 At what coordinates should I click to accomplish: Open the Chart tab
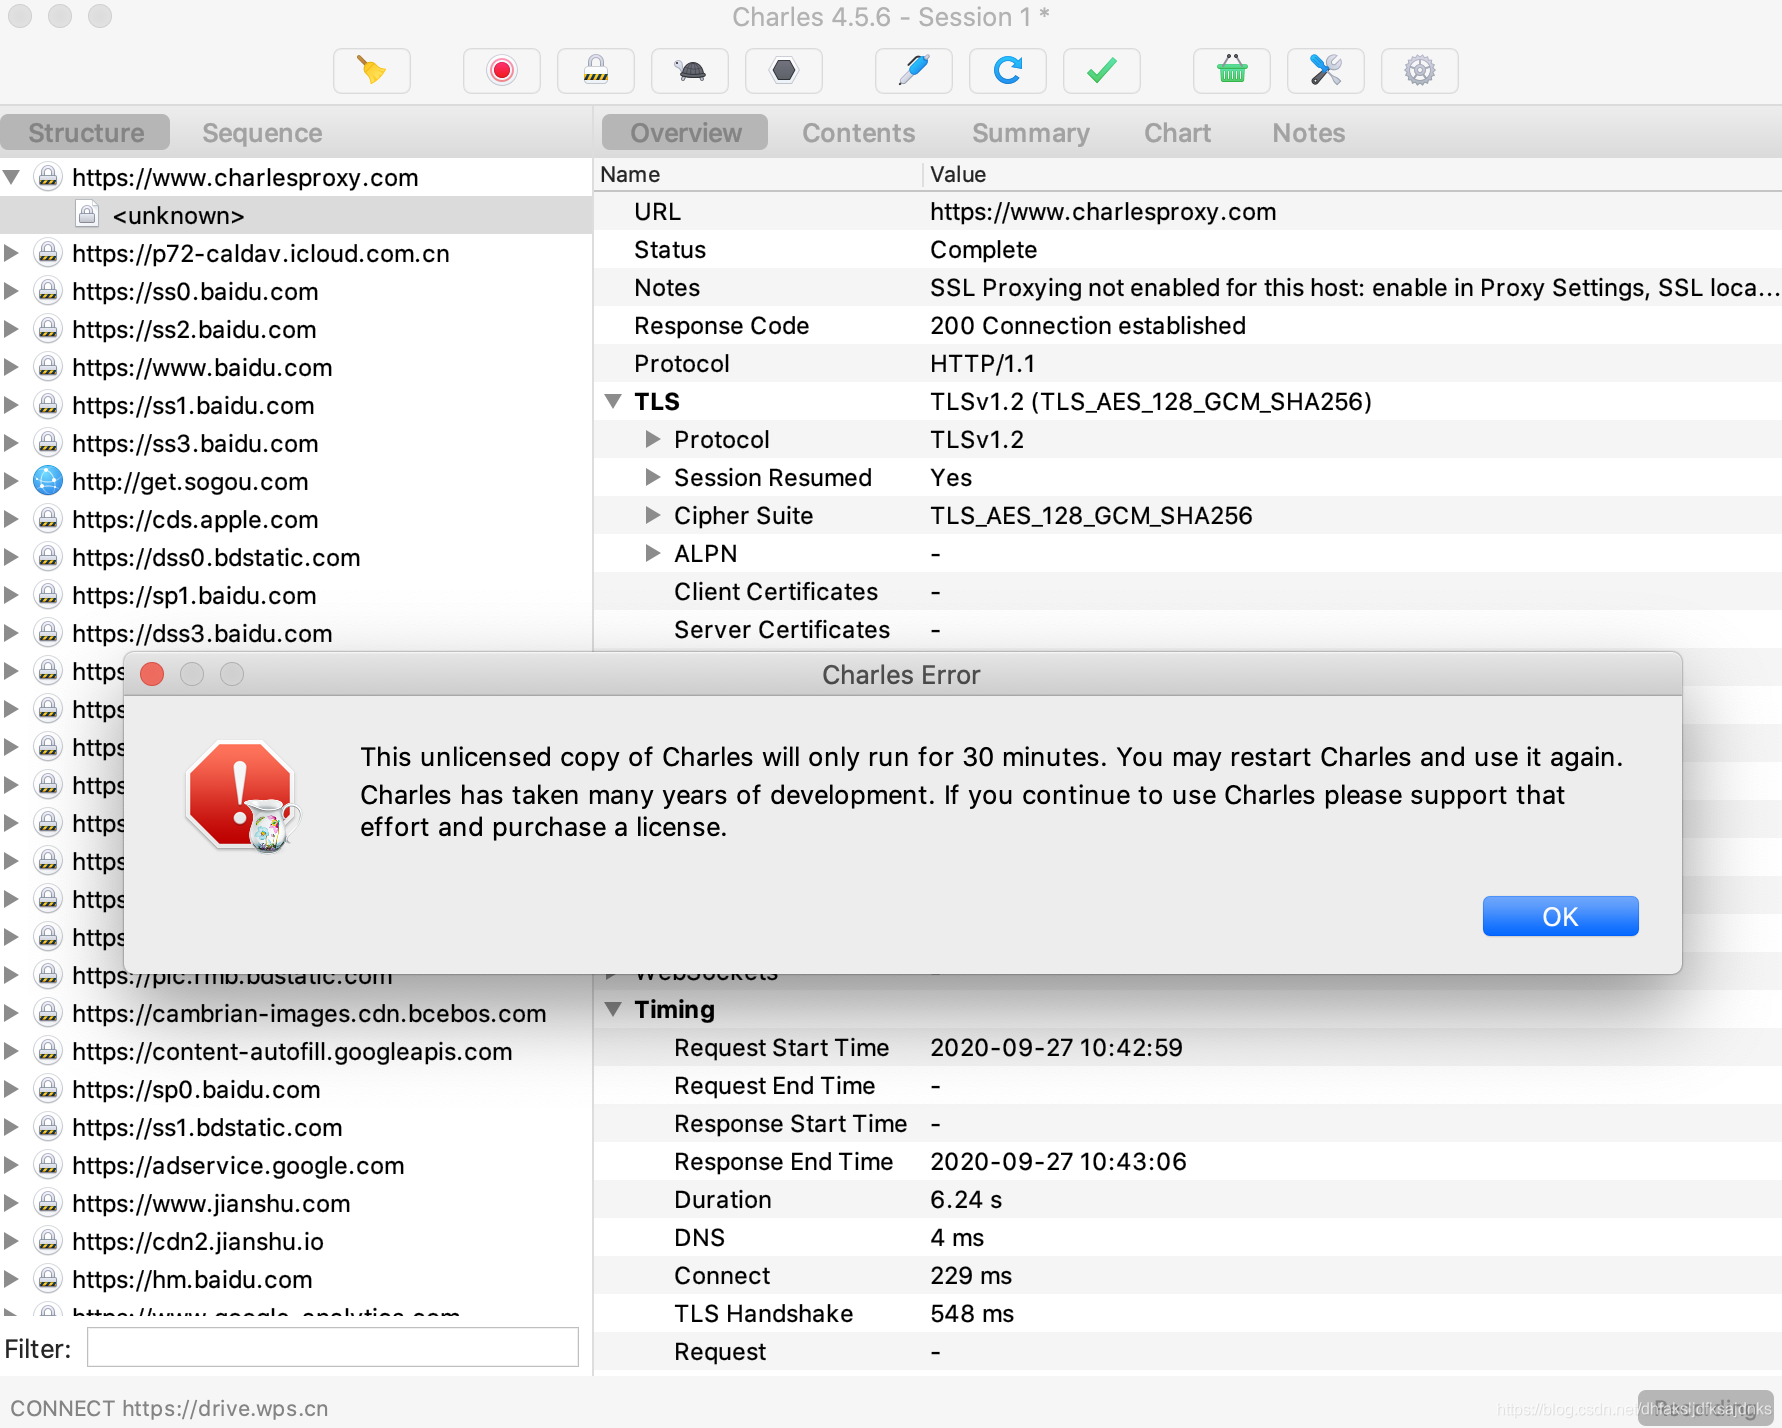click(1178, 133)
